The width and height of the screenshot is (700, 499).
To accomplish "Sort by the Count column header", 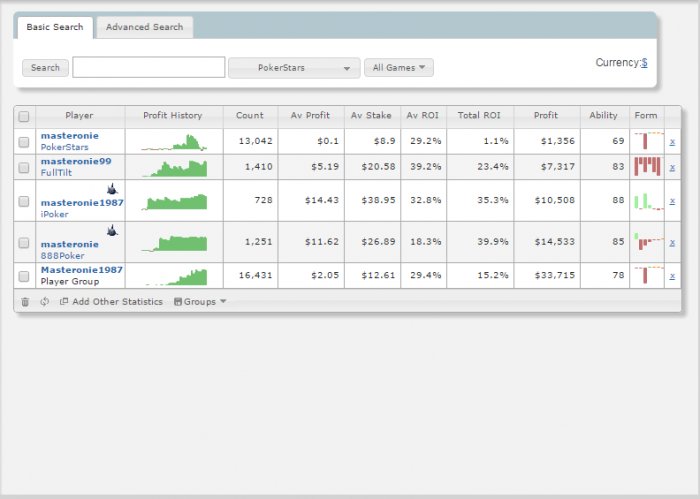I will point(250,116).
